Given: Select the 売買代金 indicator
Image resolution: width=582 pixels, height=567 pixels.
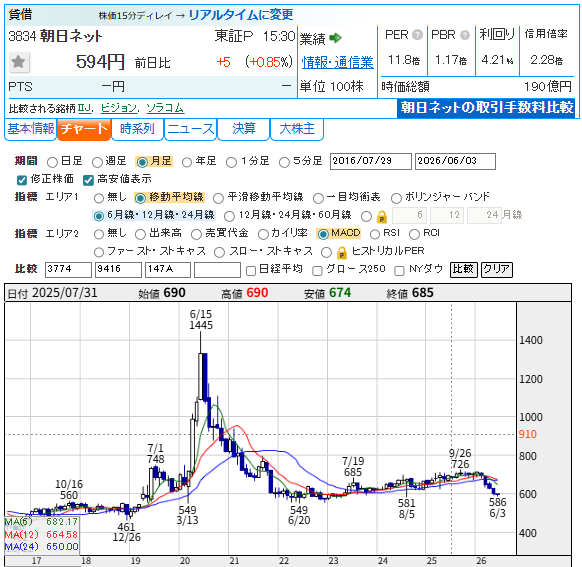Looking at the screenshot, I should coord(196,234).
